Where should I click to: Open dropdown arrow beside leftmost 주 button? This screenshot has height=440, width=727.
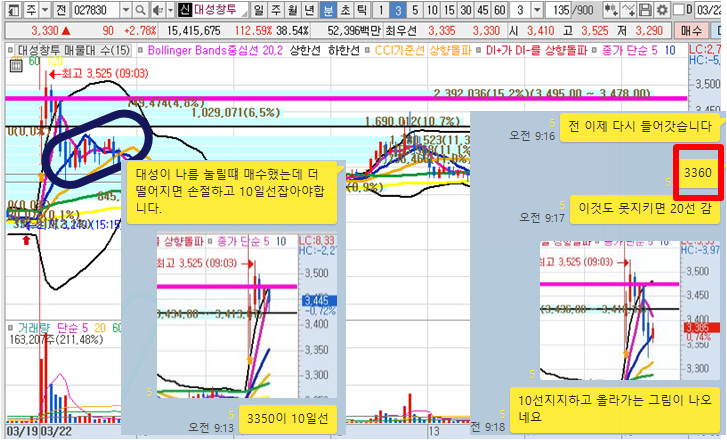pos(45,10)
